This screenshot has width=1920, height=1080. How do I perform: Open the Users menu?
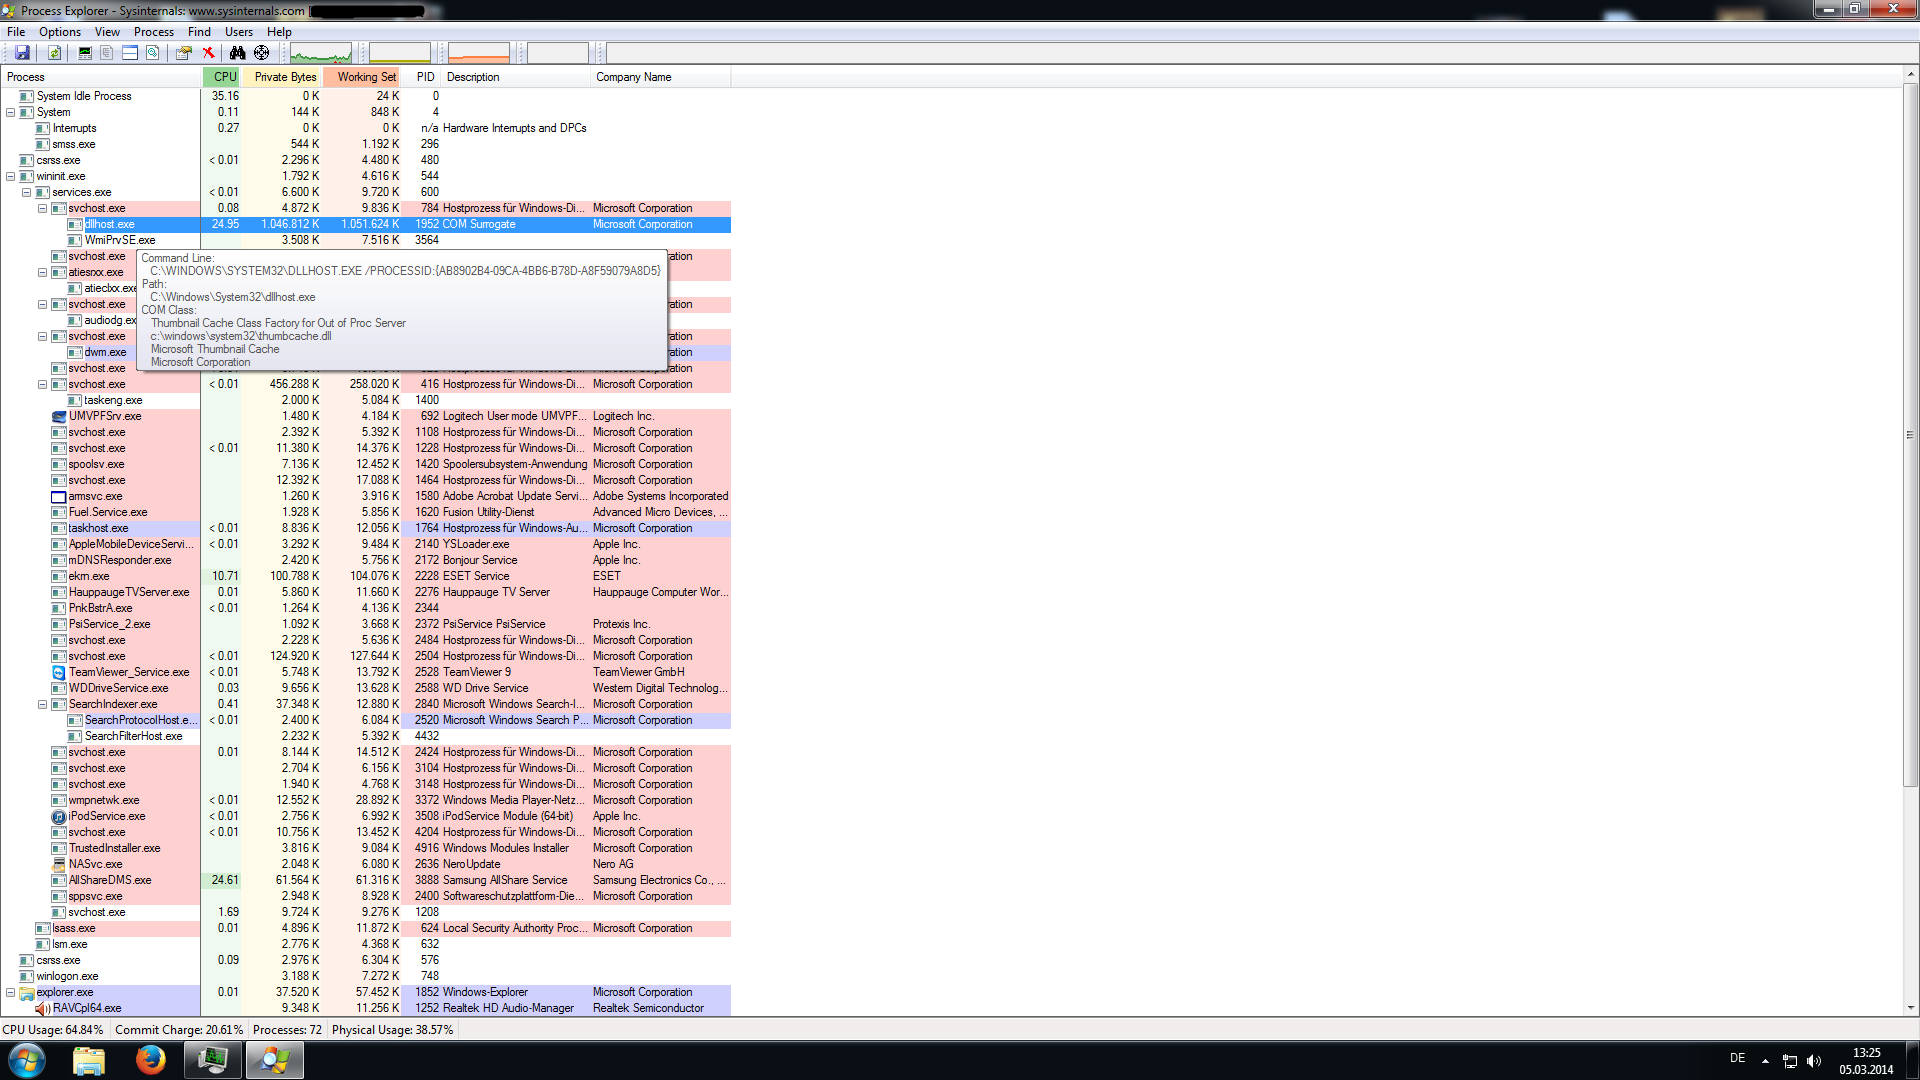click(x=239, y=32)
